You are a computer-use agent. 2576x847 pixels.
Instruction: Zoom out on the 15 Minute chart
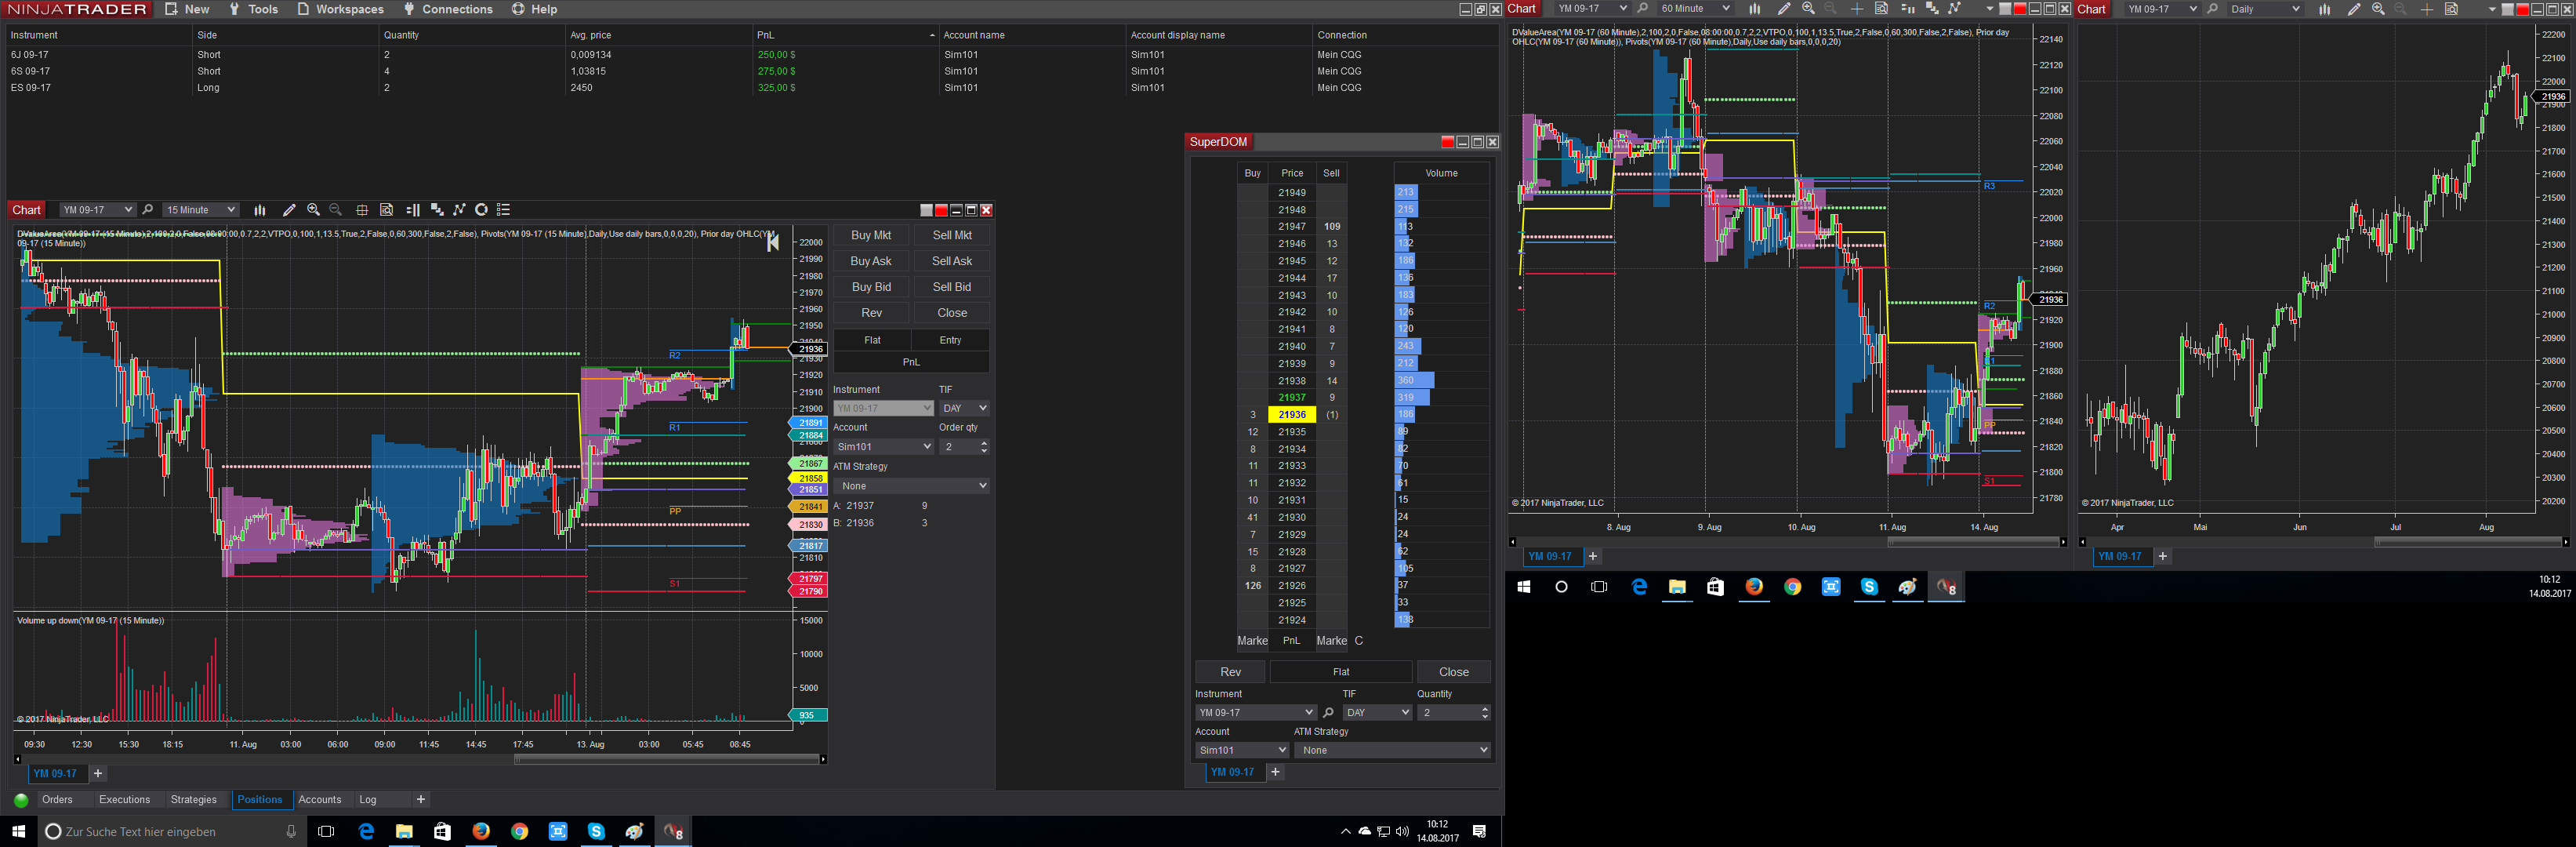tap(336, 210)
